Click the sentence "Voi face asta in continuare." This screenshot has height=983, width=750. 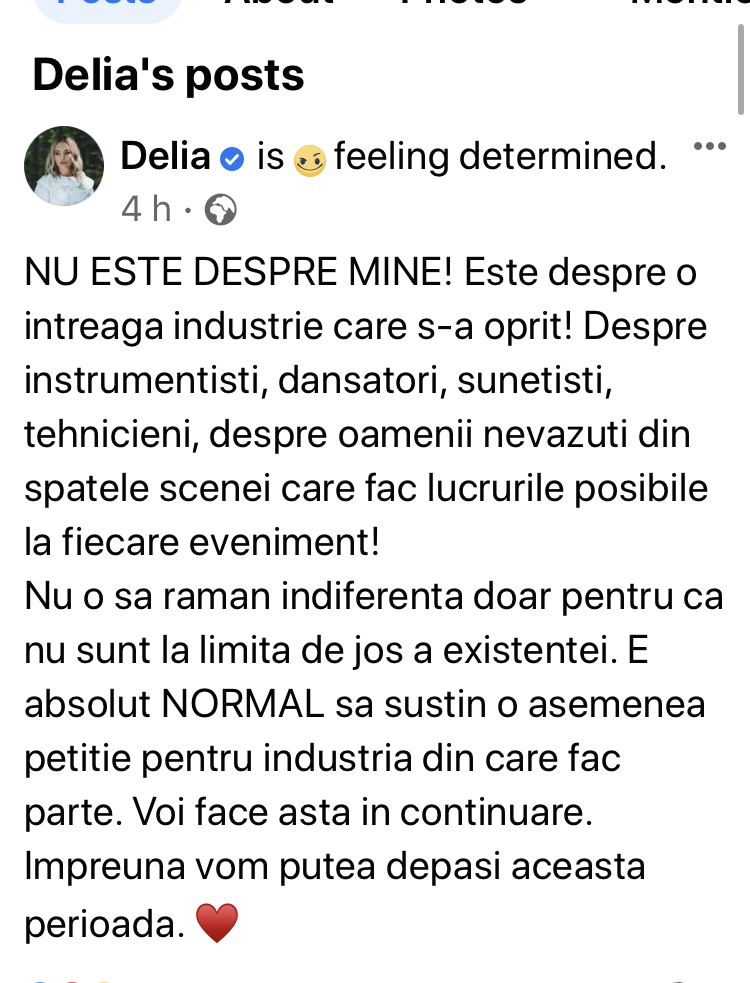(363, 812)
